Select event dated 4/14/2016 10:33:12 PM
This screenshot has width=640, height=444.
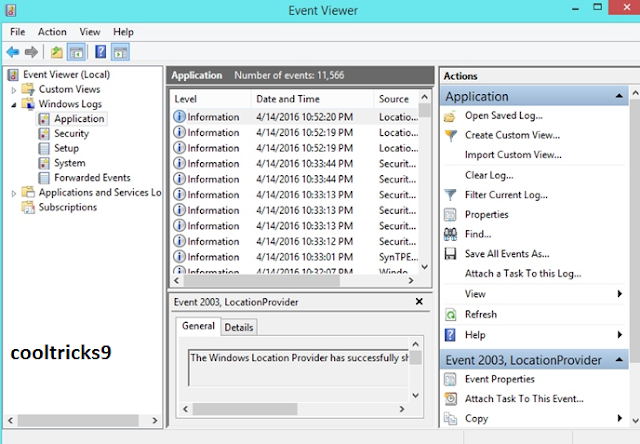point(294,242)
